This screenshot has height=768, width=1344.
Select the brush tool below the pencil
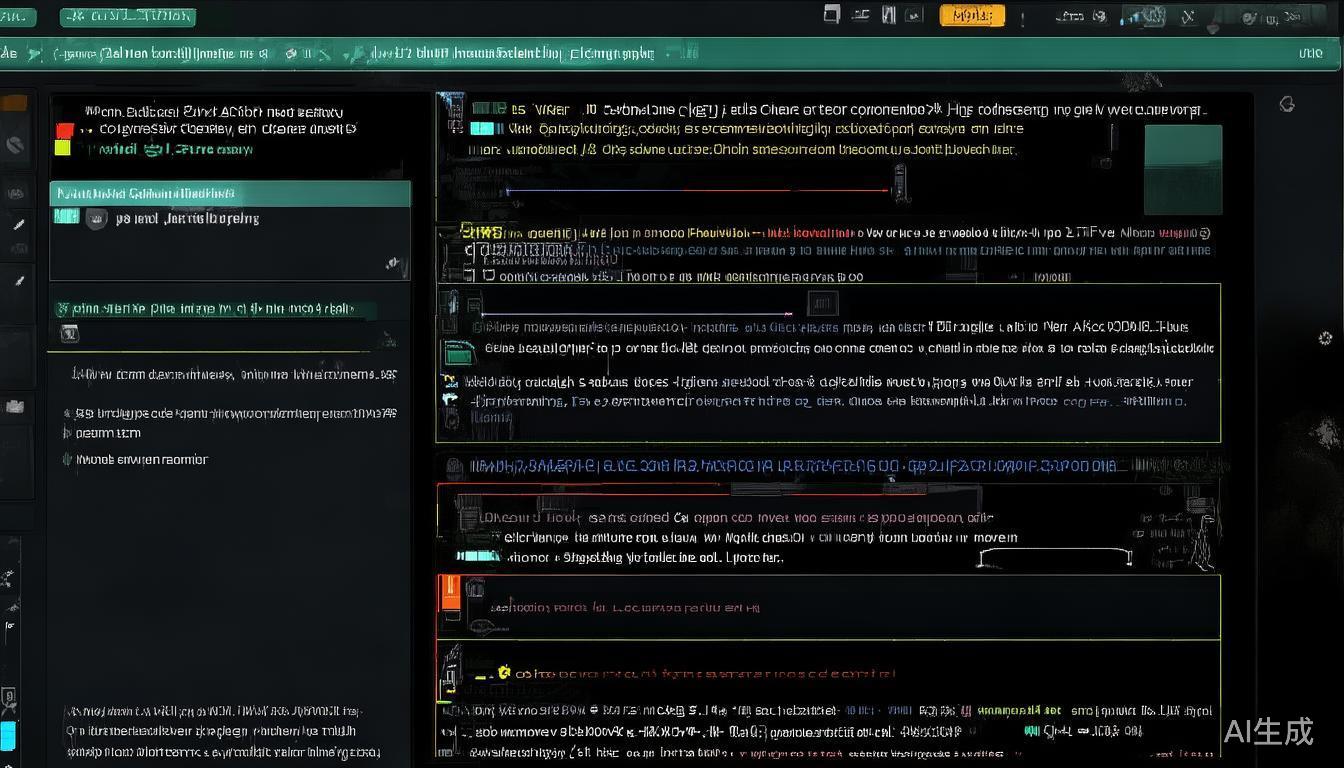18,282
